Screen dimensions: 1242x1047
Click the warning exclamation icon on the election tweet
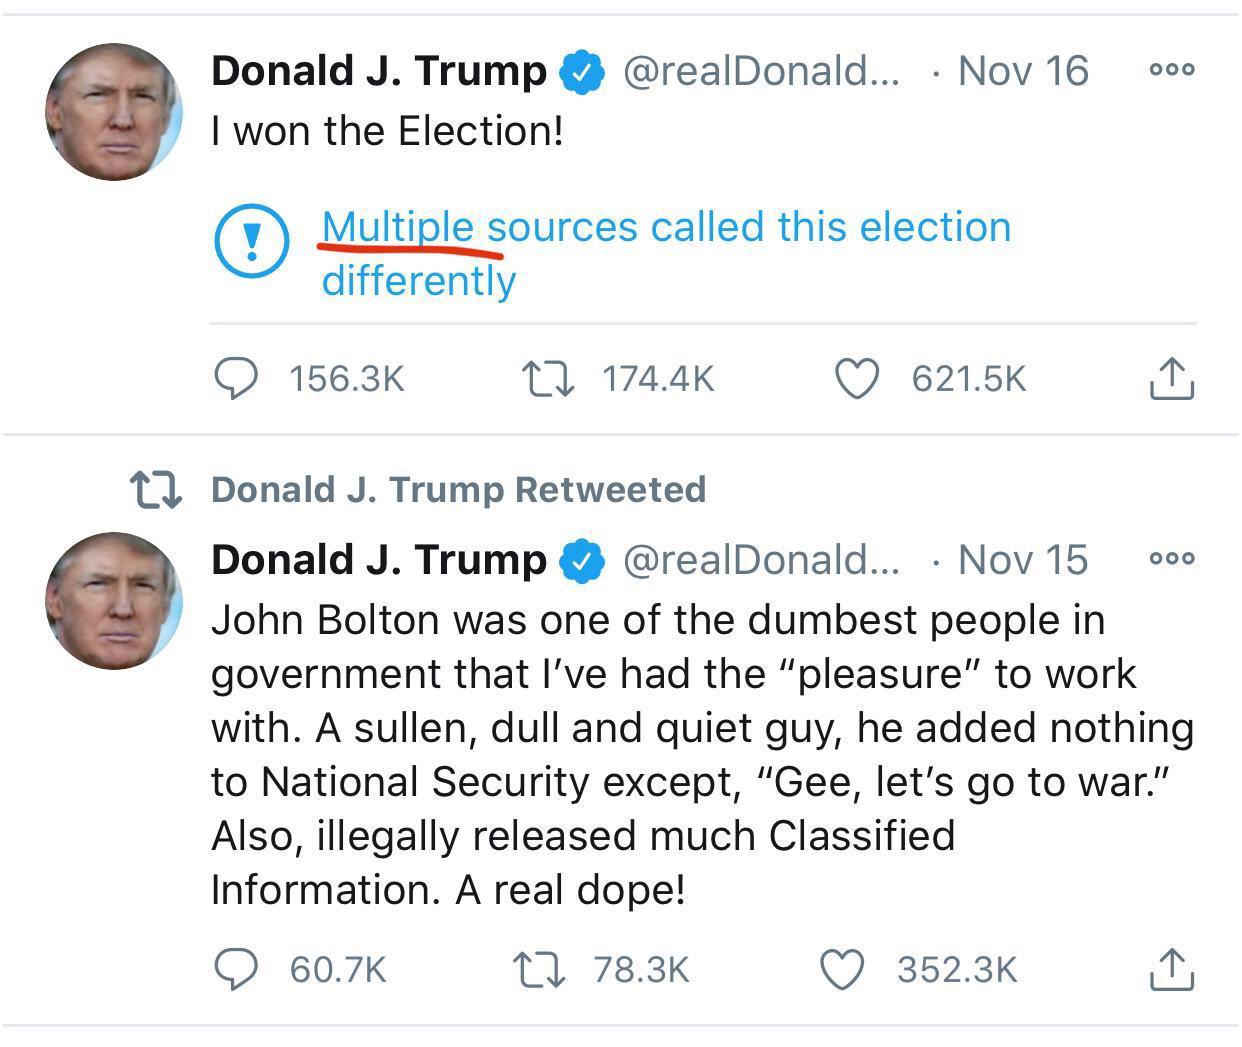tap(253, 240)
